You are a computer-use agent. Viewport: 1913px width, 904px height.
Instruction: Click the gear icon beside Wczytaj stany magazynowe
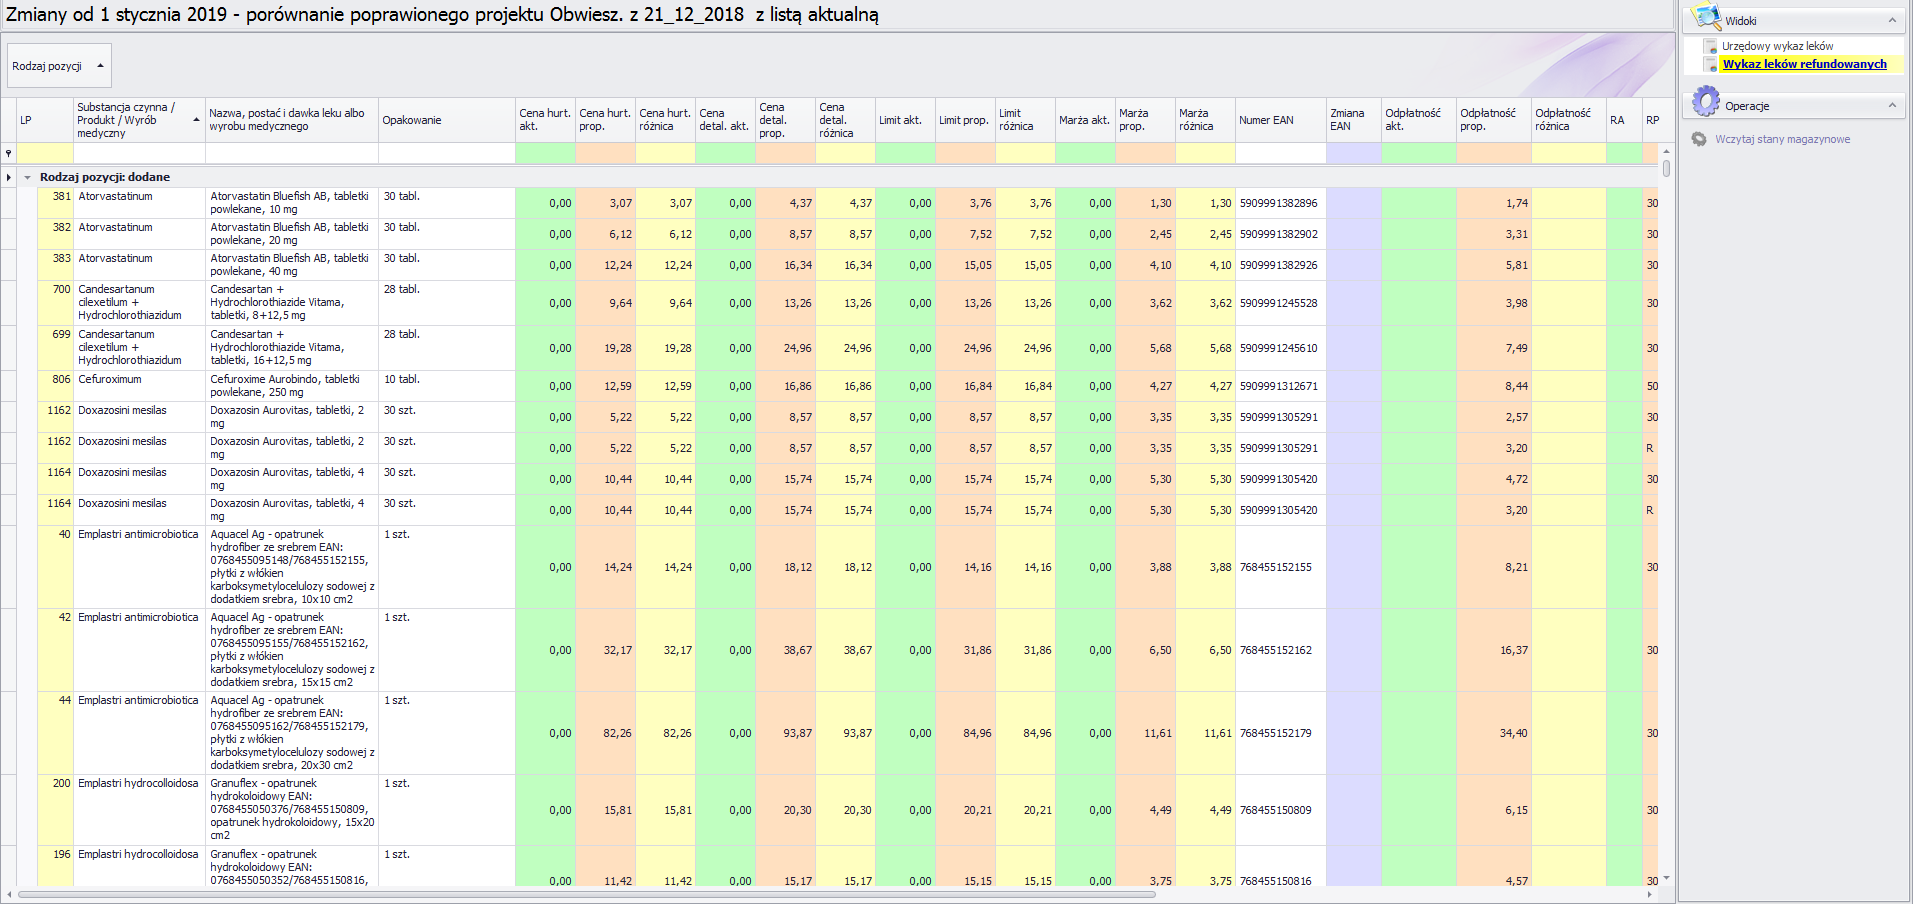pos(1699,139)
